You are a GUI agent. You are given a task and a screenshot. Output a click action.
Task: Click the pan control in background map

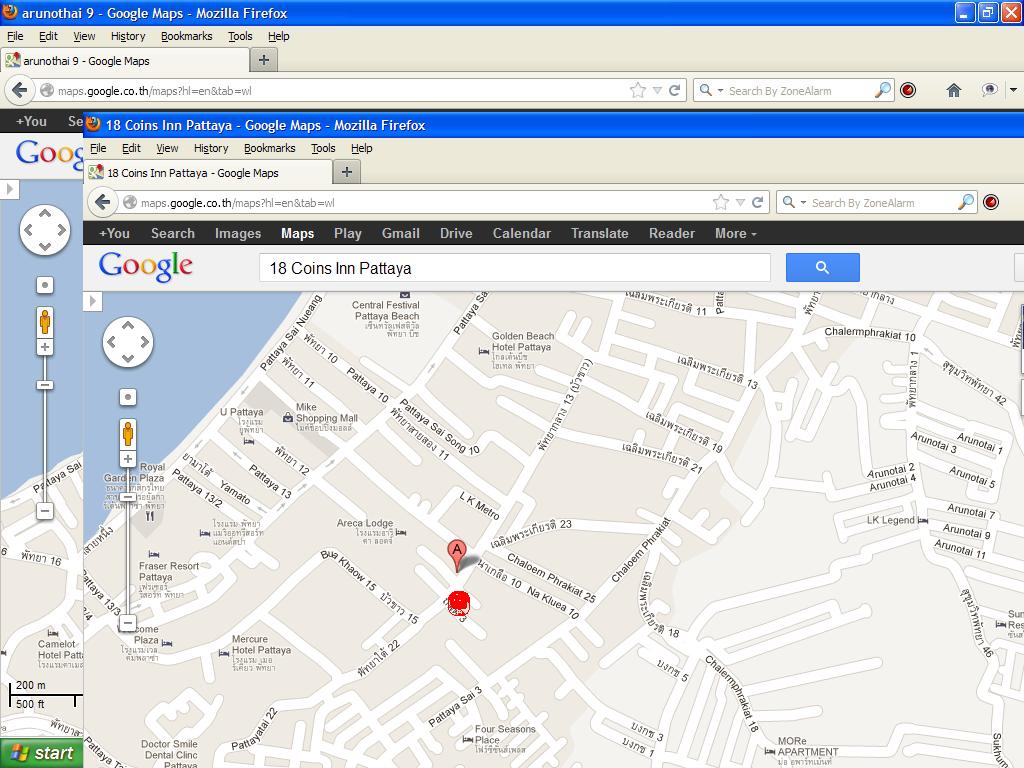pos(45,230)
